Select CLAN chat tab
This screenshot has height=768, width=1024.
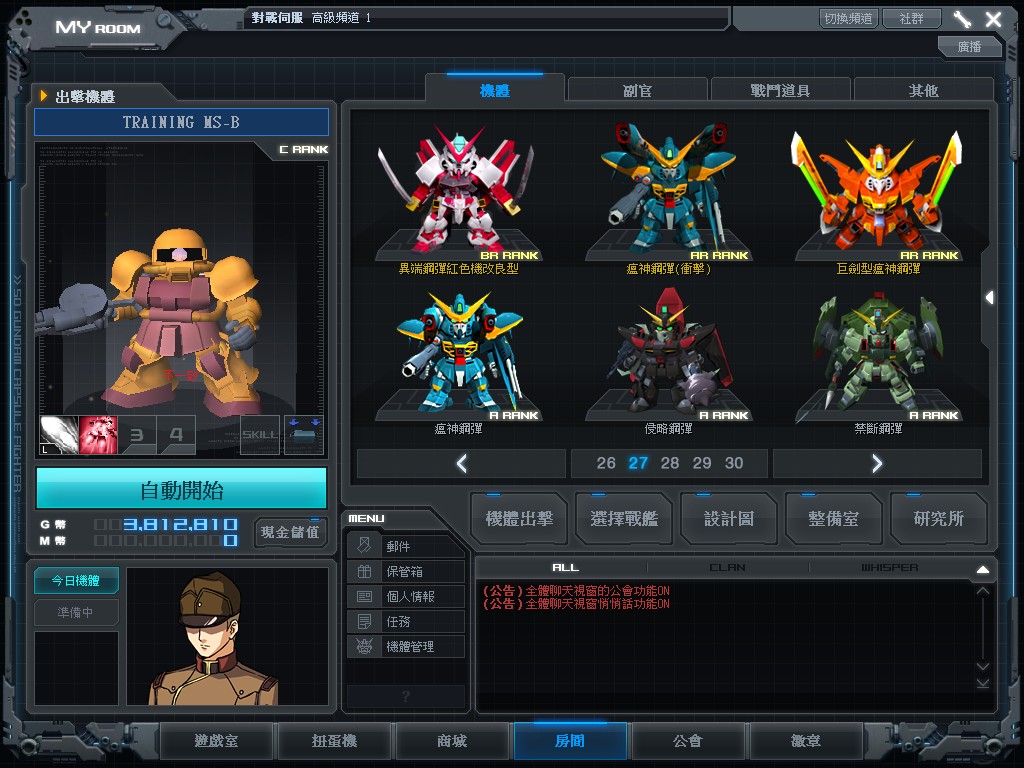coord(728,568)
